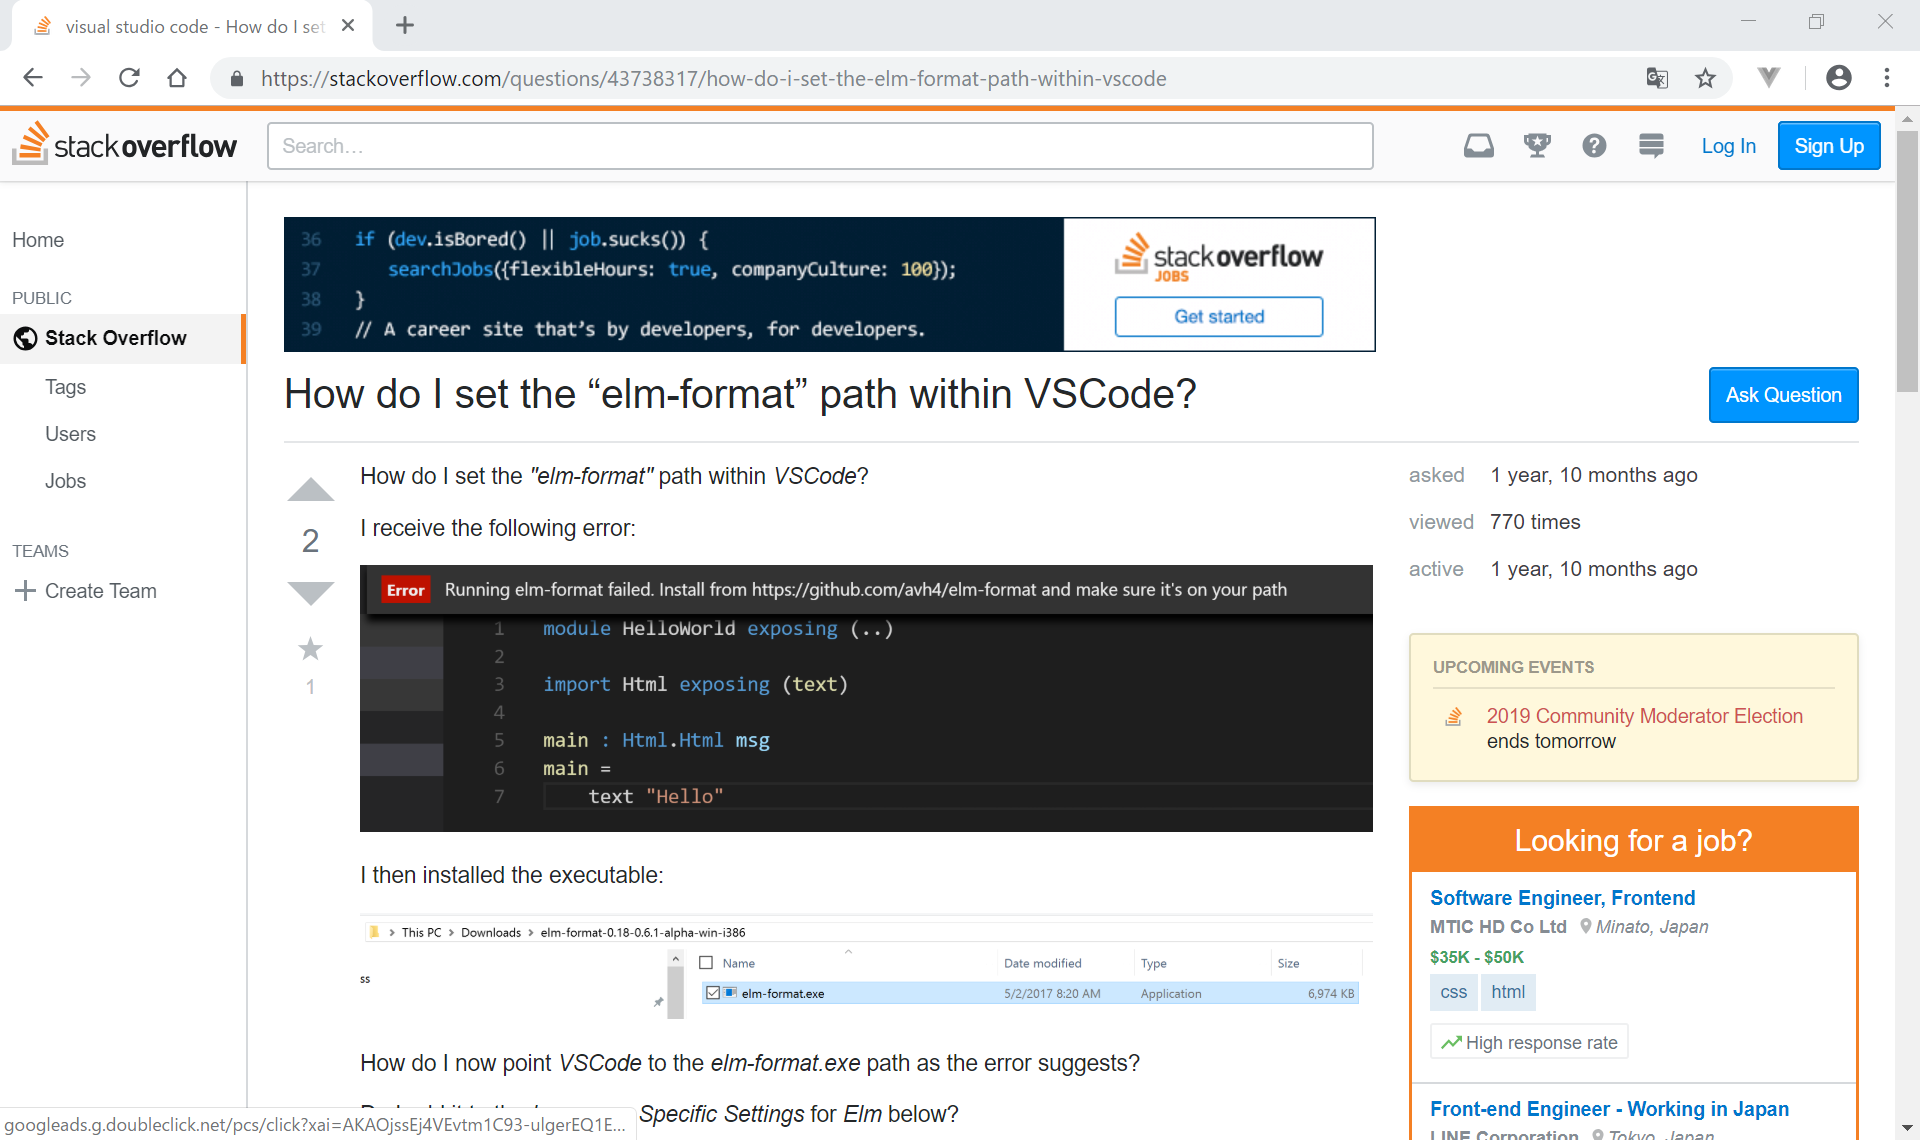Click the Create Team plus item
Image resolution: width=1920 pixels, height=1140 pixels.
pos(87,591)
